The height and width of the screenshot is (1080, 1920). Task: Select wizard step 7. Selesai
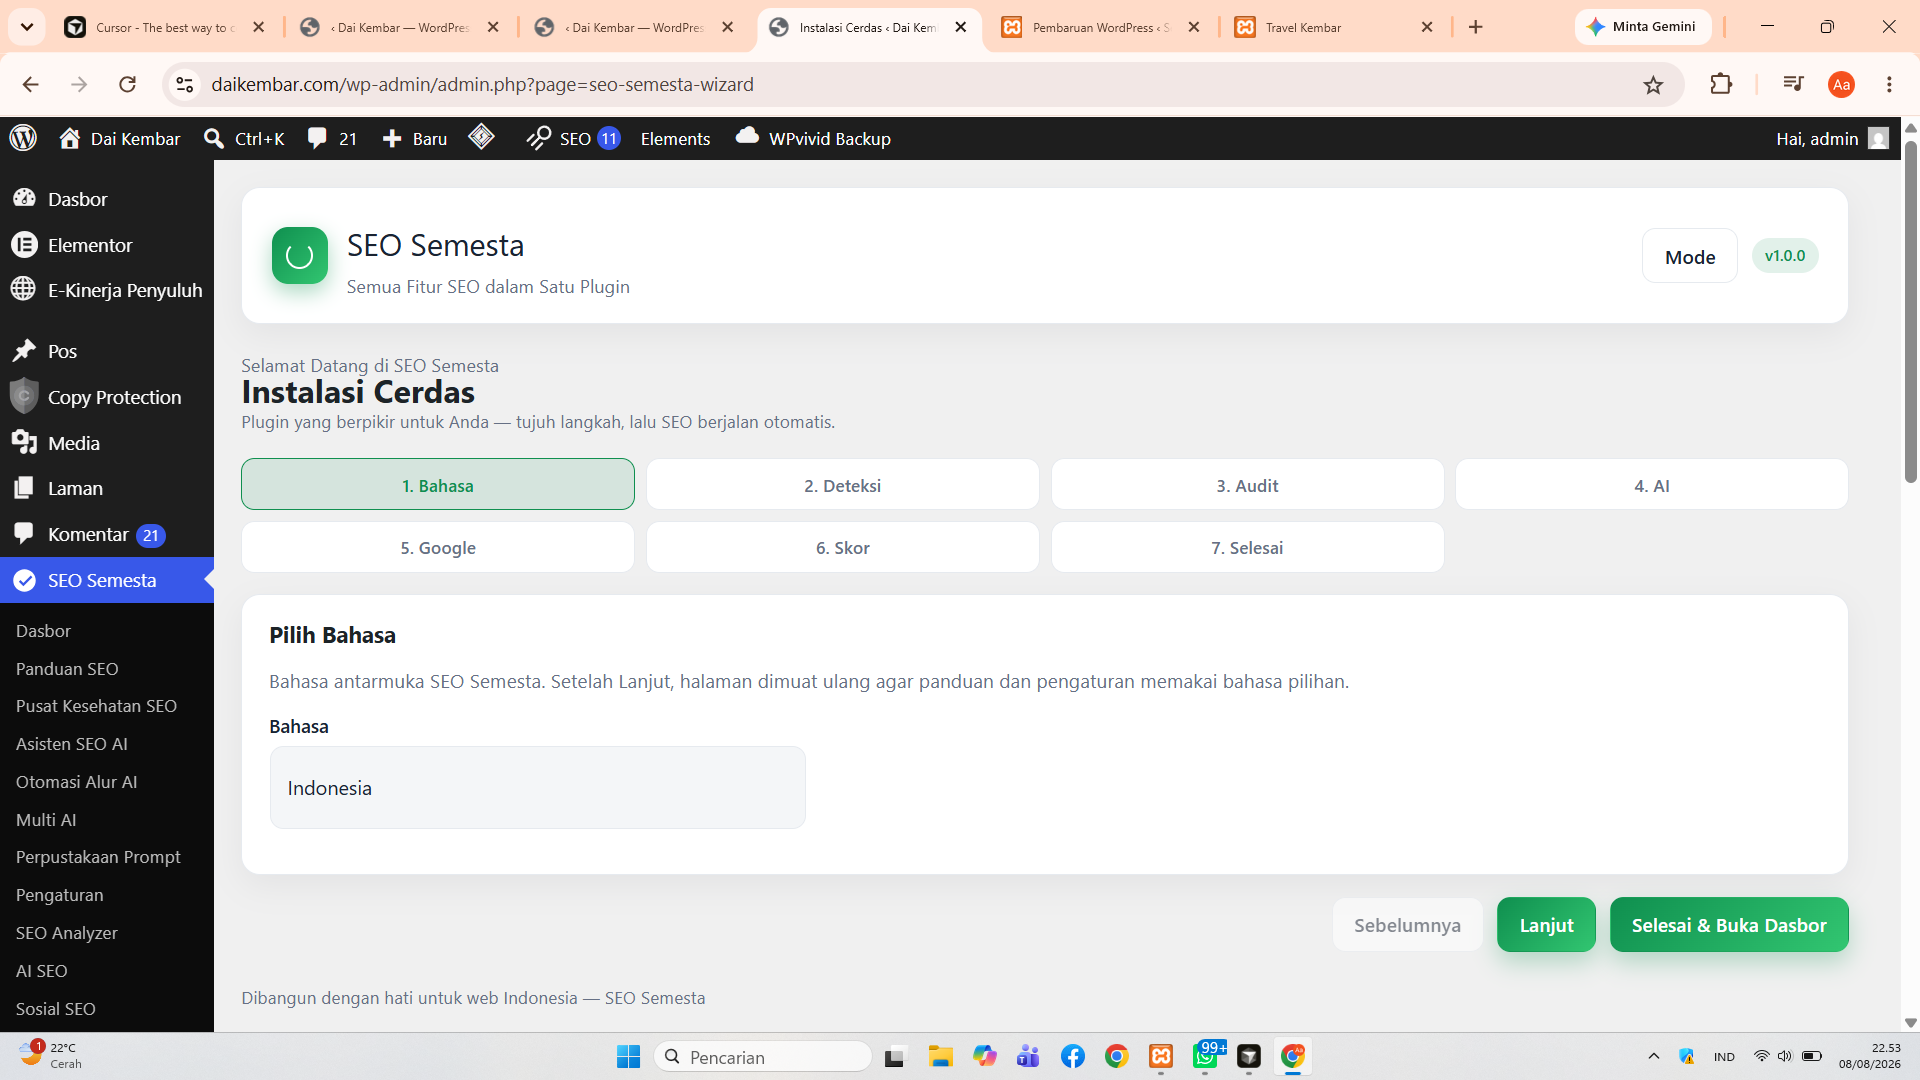pyautogui.click(x=1247, y=547)
